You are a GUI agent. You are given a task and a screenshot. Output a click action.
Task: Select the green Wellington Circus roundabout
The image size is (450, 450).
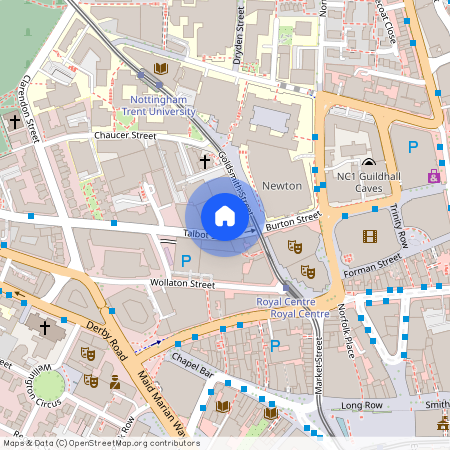(49, 386)
